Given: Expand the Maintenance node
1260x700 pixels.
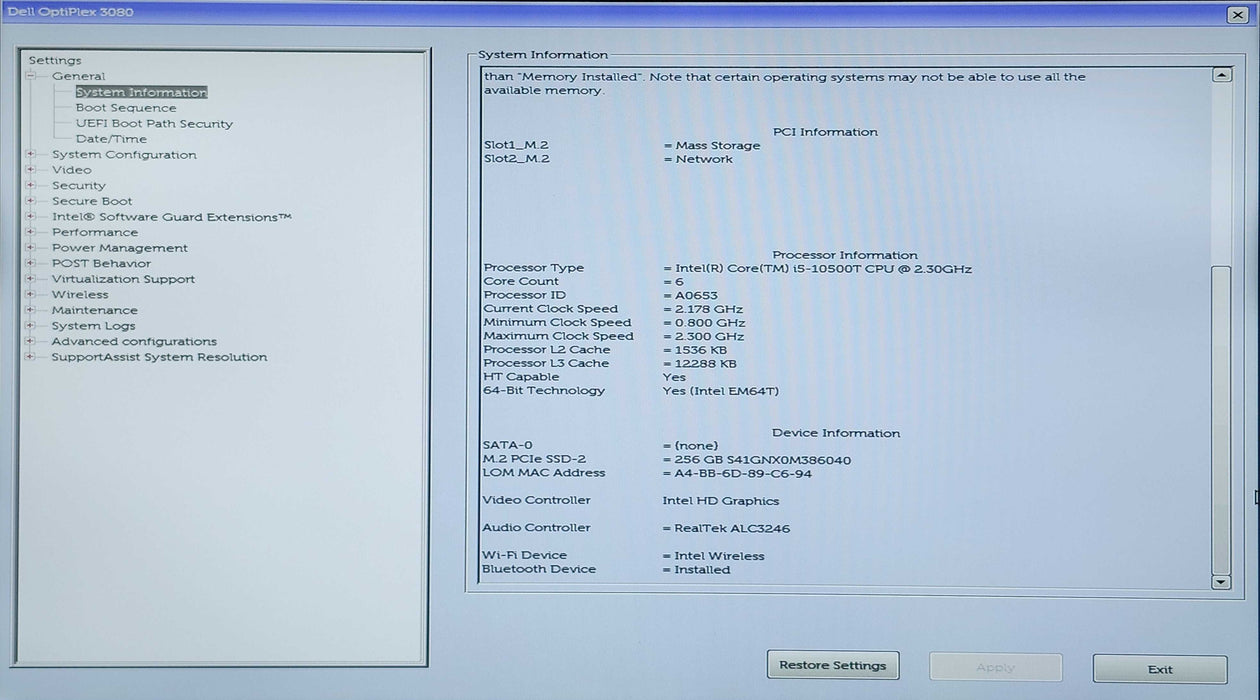Looking at the screenshot, I should click(x=31, y=310).
